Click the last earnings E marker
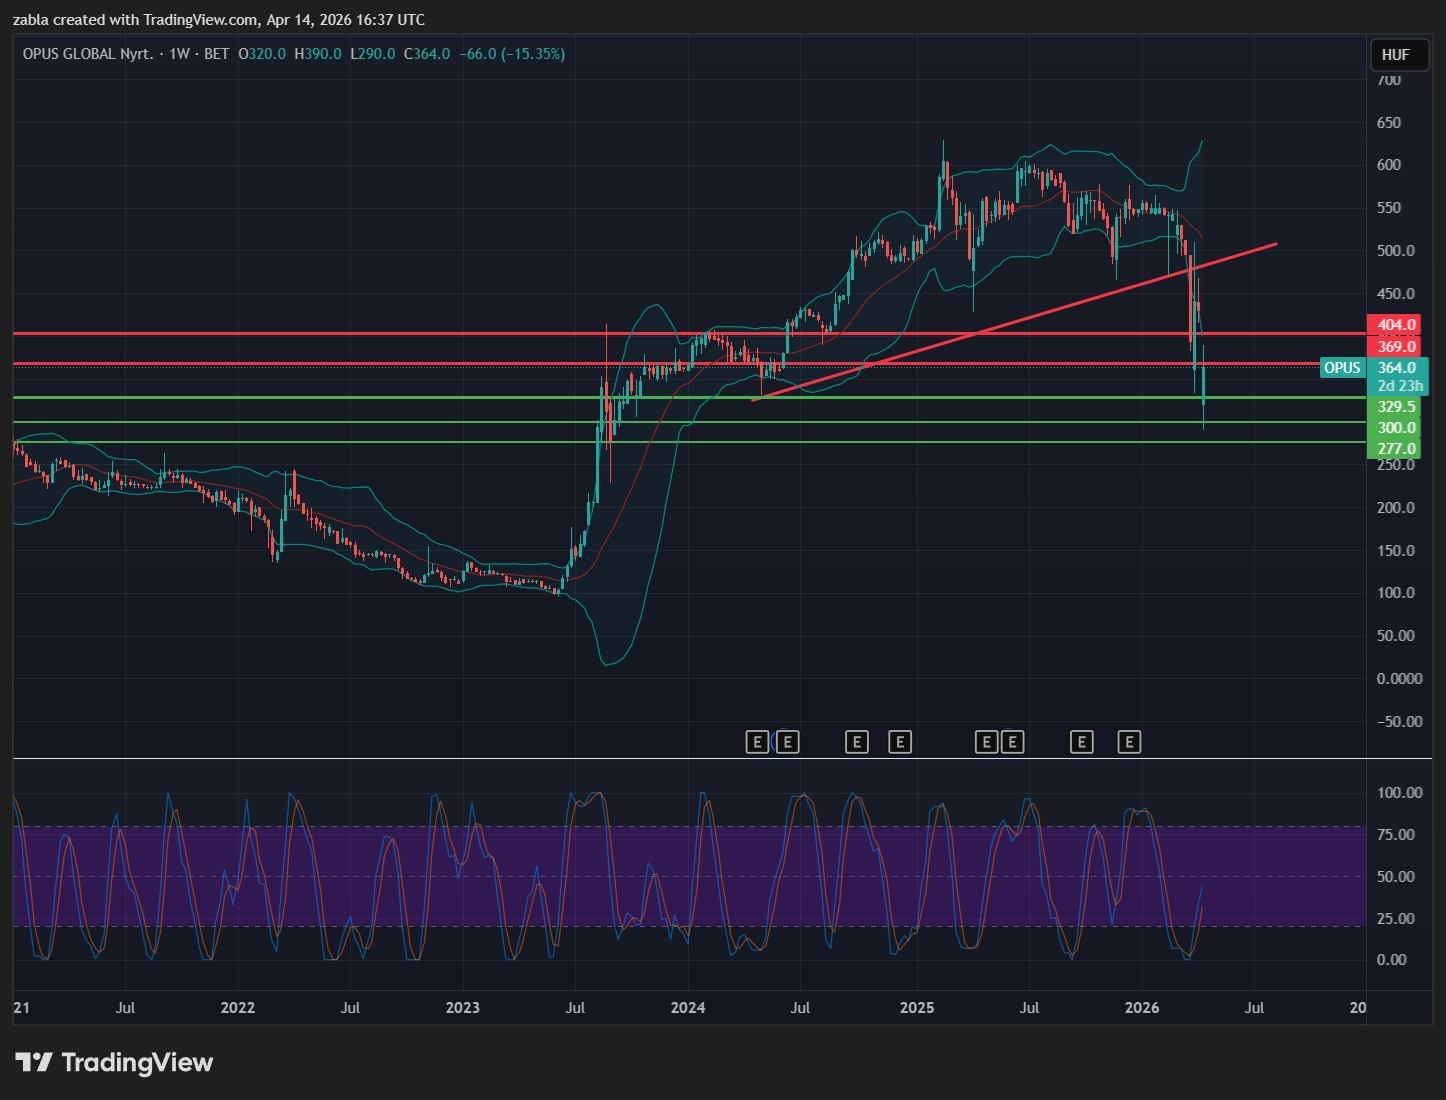 1129,742
